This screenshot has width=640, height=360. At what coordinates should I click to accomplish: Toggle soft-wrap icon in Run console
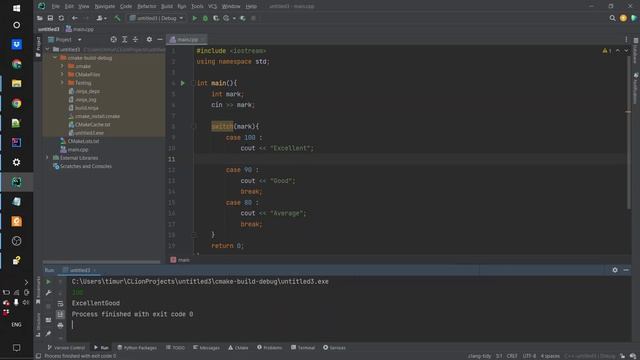pyautogui.click(x=60, y=303)
